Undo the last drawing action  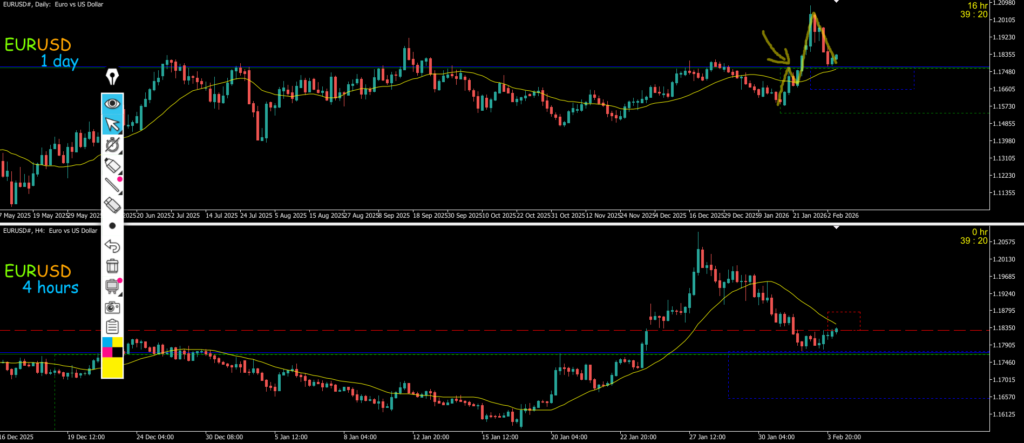coord(112,246)
